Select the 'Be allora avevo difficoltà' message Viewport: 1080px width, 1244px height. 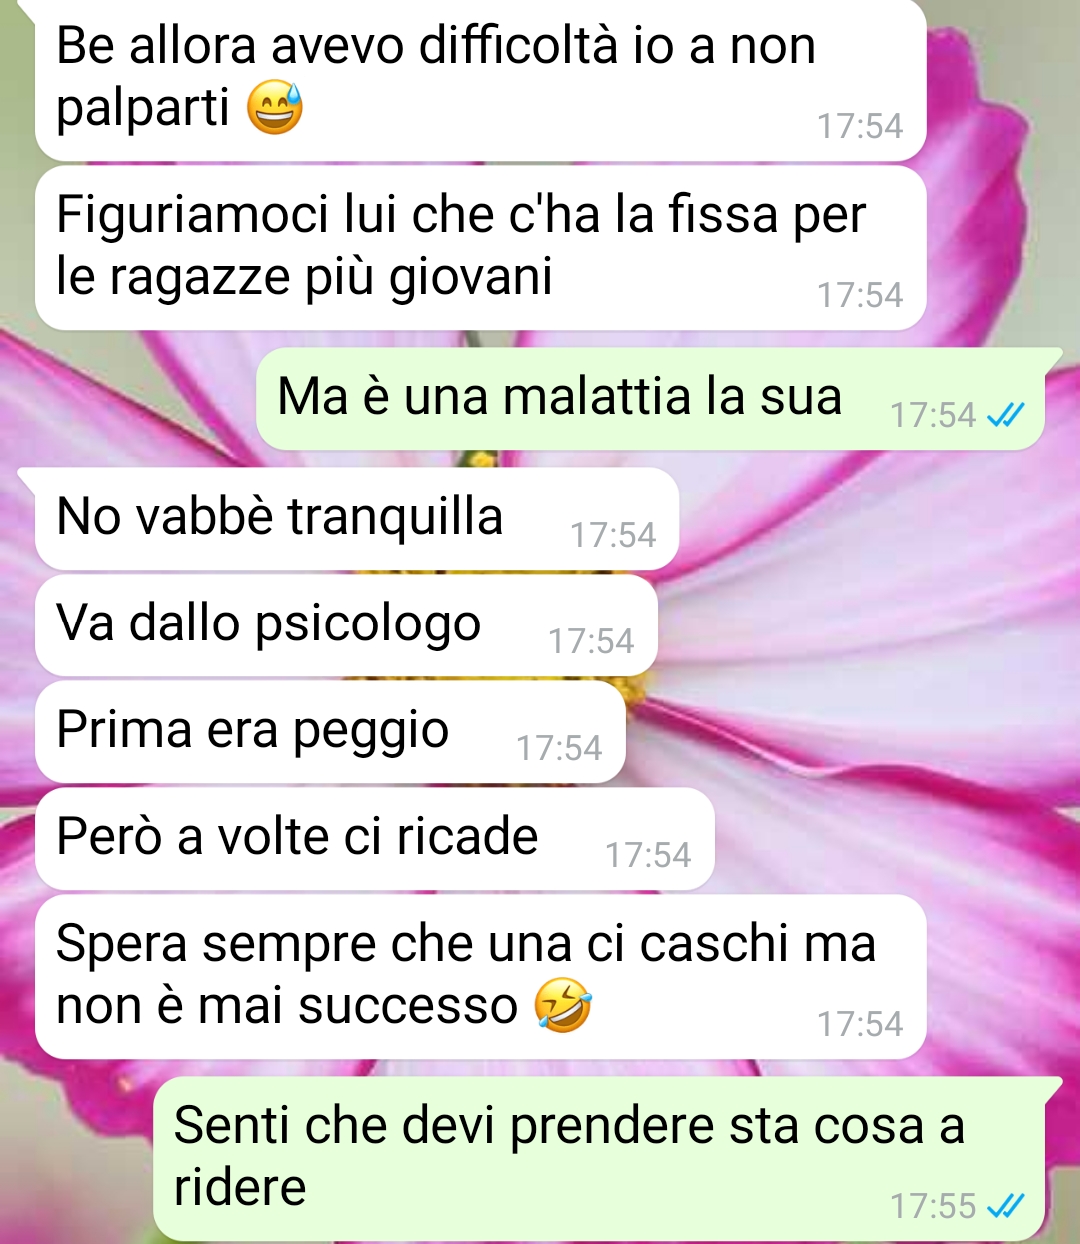[480, 80]
